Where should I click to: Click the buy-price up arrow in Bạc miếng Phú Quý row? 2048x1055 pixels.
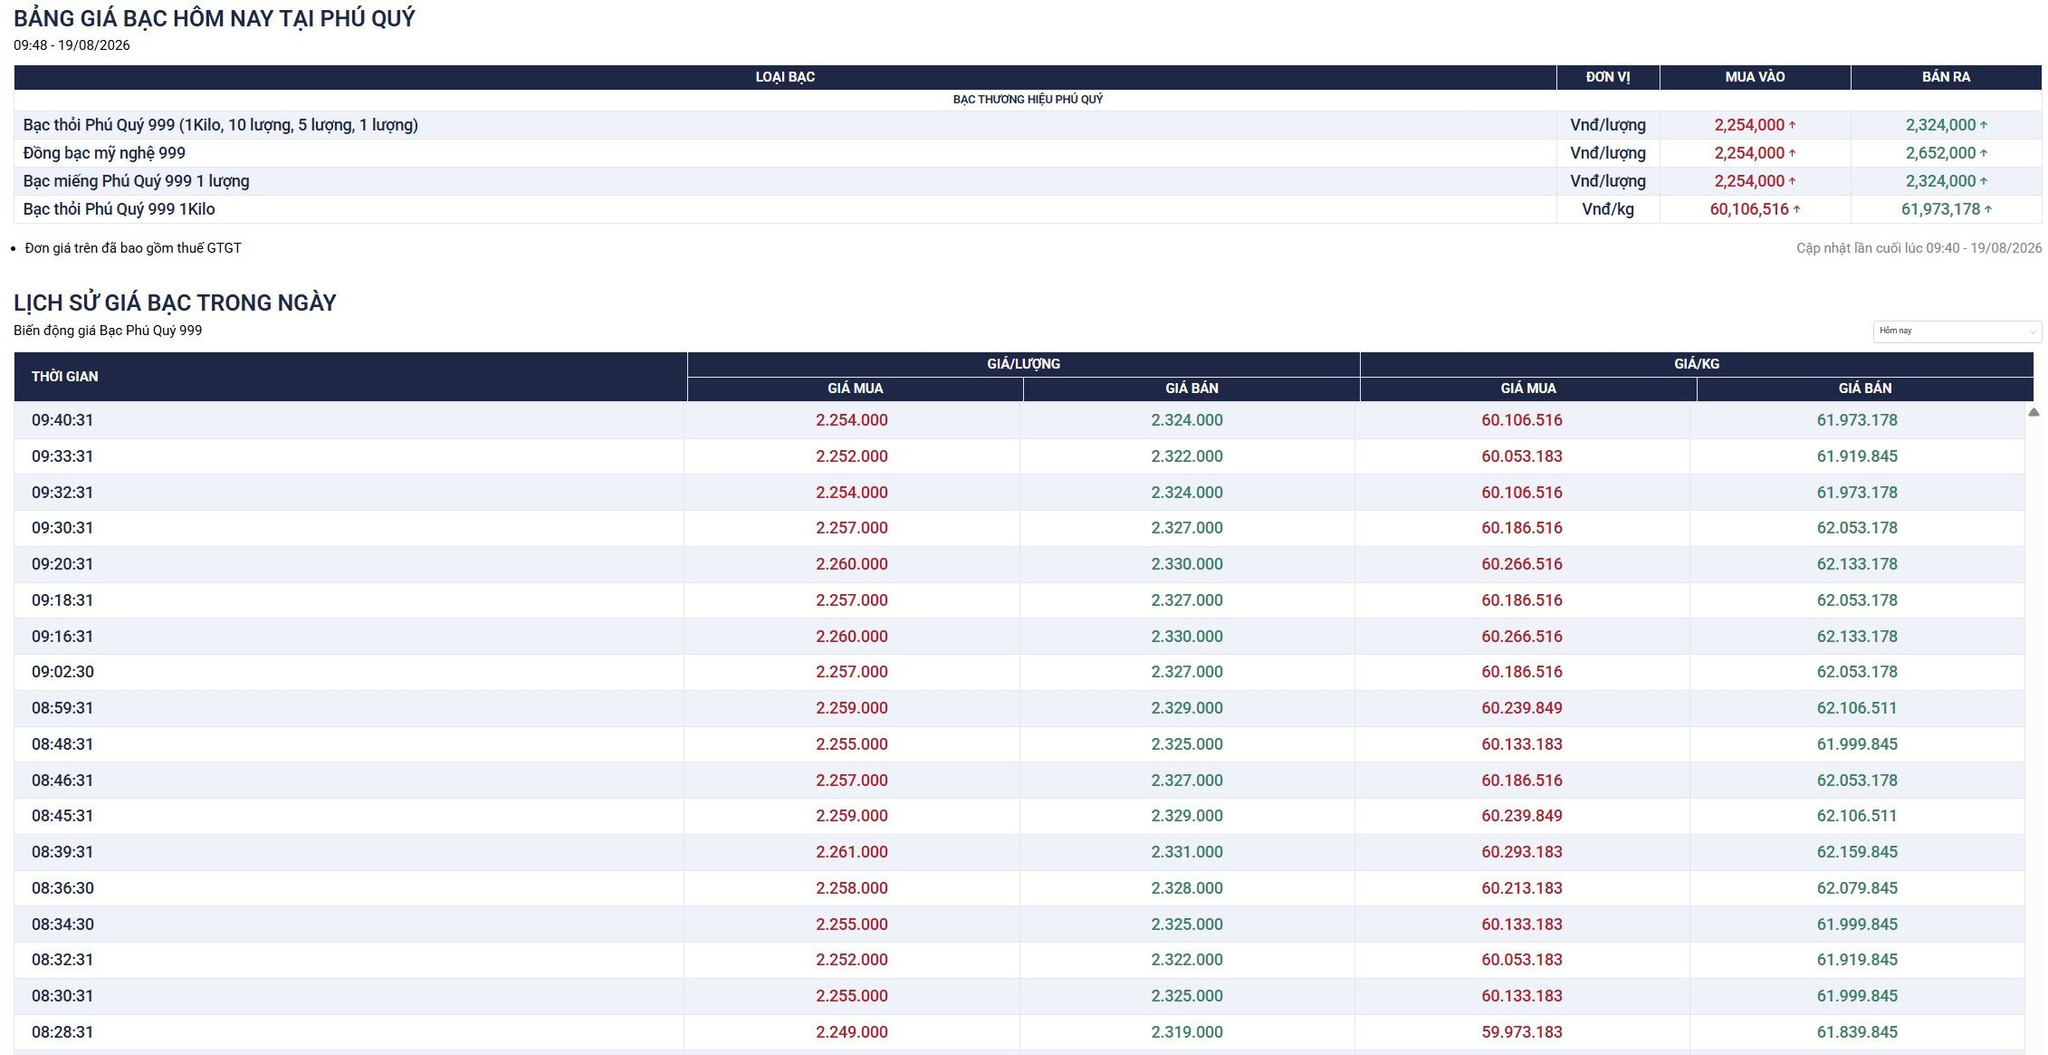[1792, 181]
